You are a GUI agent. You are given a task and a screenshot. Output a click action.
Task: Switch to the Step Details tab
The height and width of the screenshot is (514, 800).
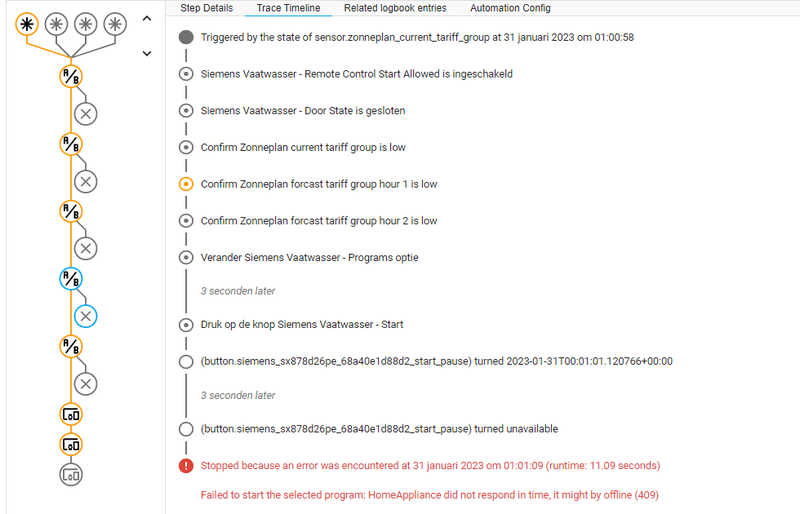[x=205, y=8]
